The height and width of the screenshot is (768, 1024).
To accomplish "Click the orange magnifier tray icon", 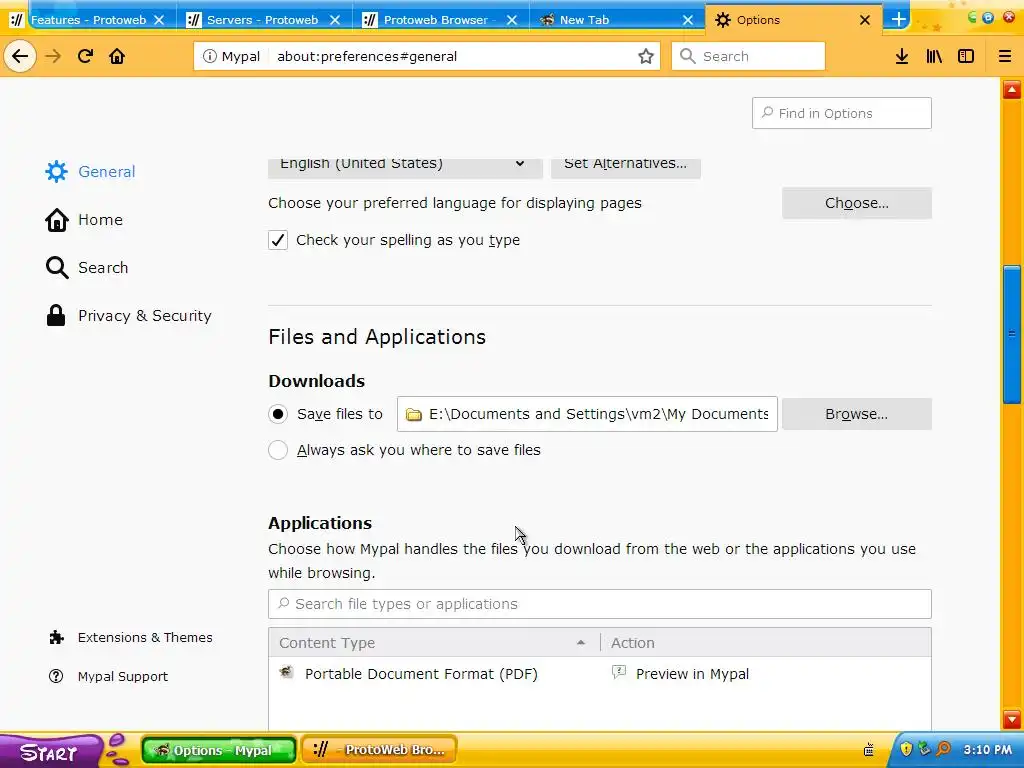I will pos(943,749).
